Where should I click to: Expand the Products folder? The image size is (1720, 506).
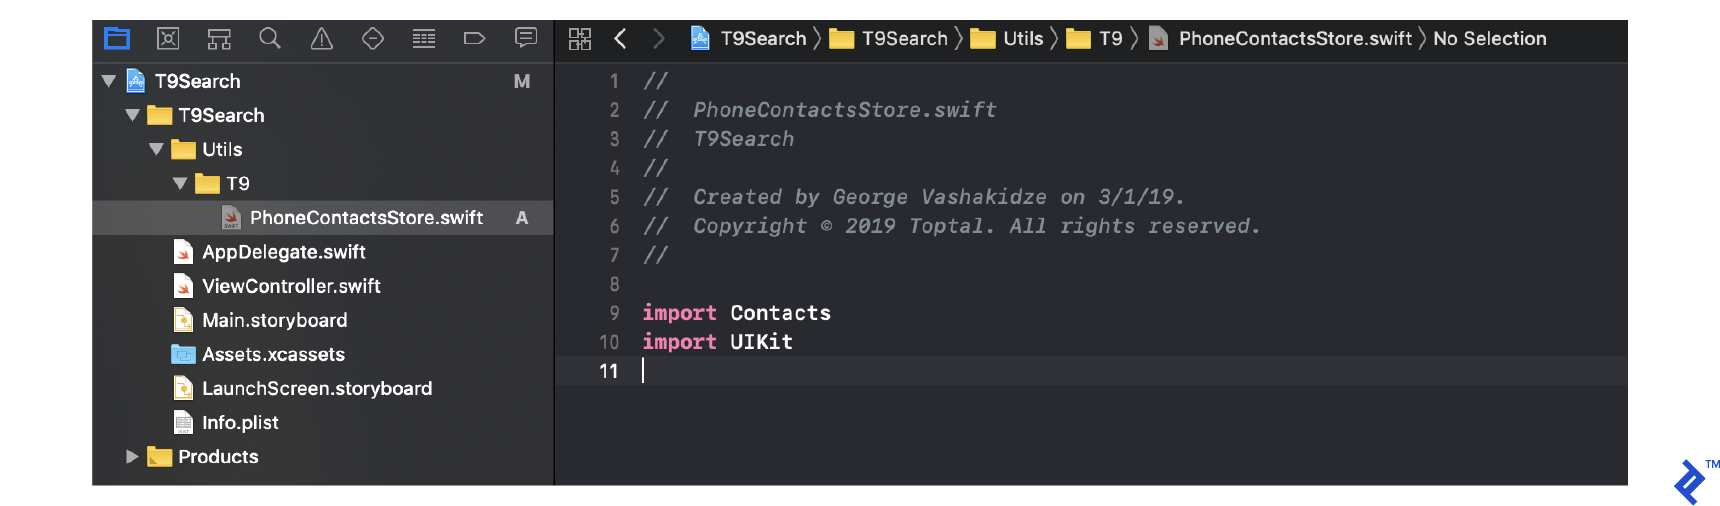(x=132, y=456)
